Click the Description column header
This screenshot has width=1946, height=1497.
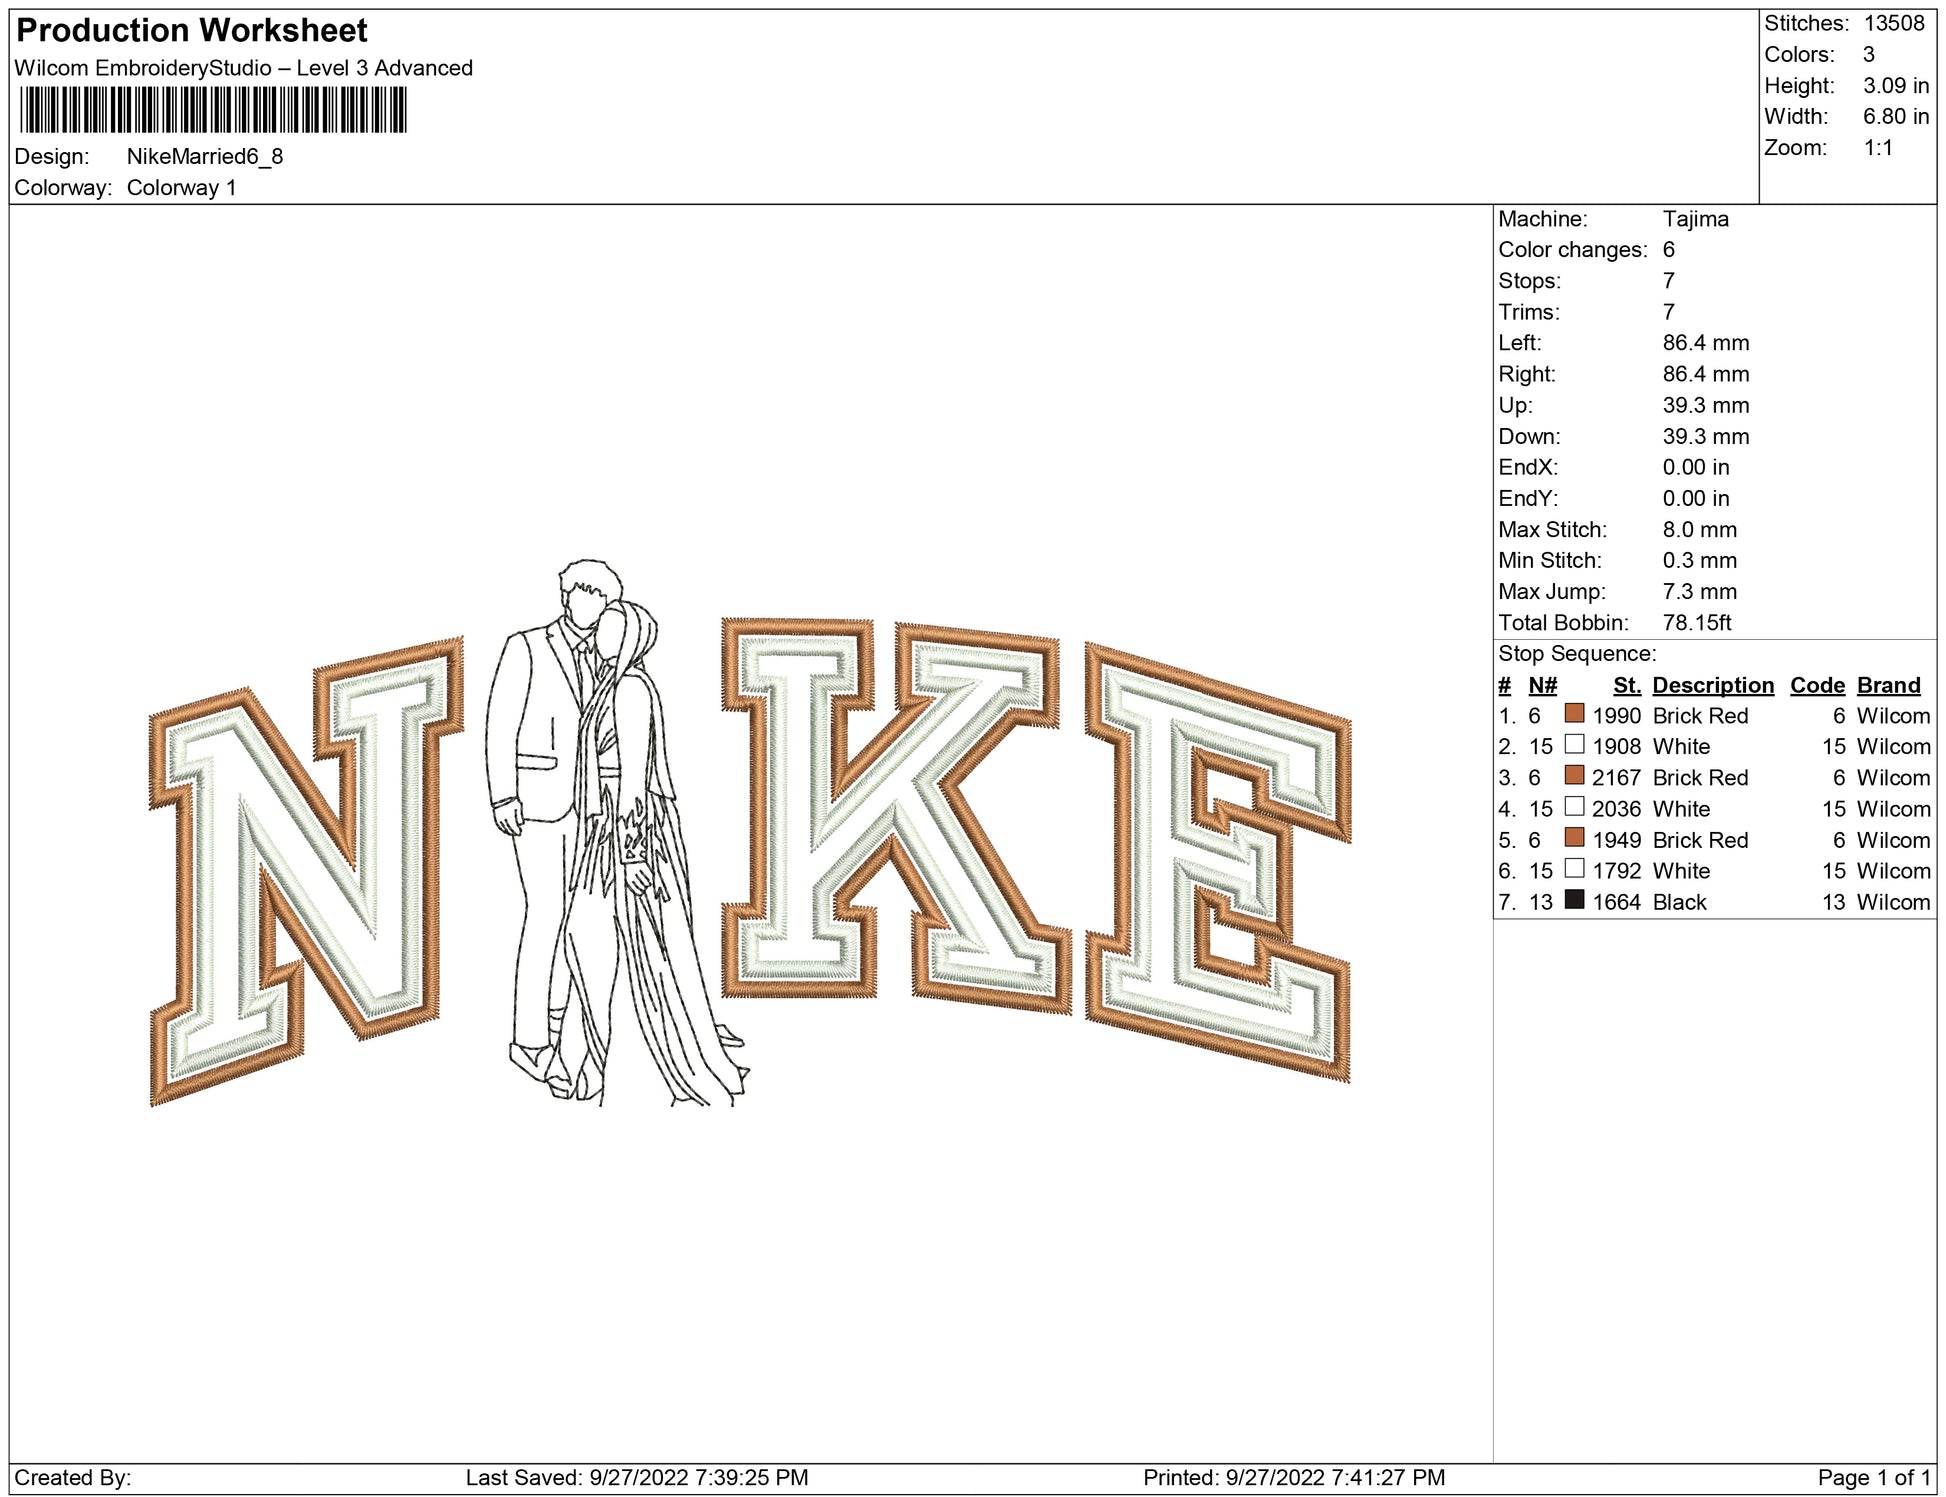click(1712, 685)
